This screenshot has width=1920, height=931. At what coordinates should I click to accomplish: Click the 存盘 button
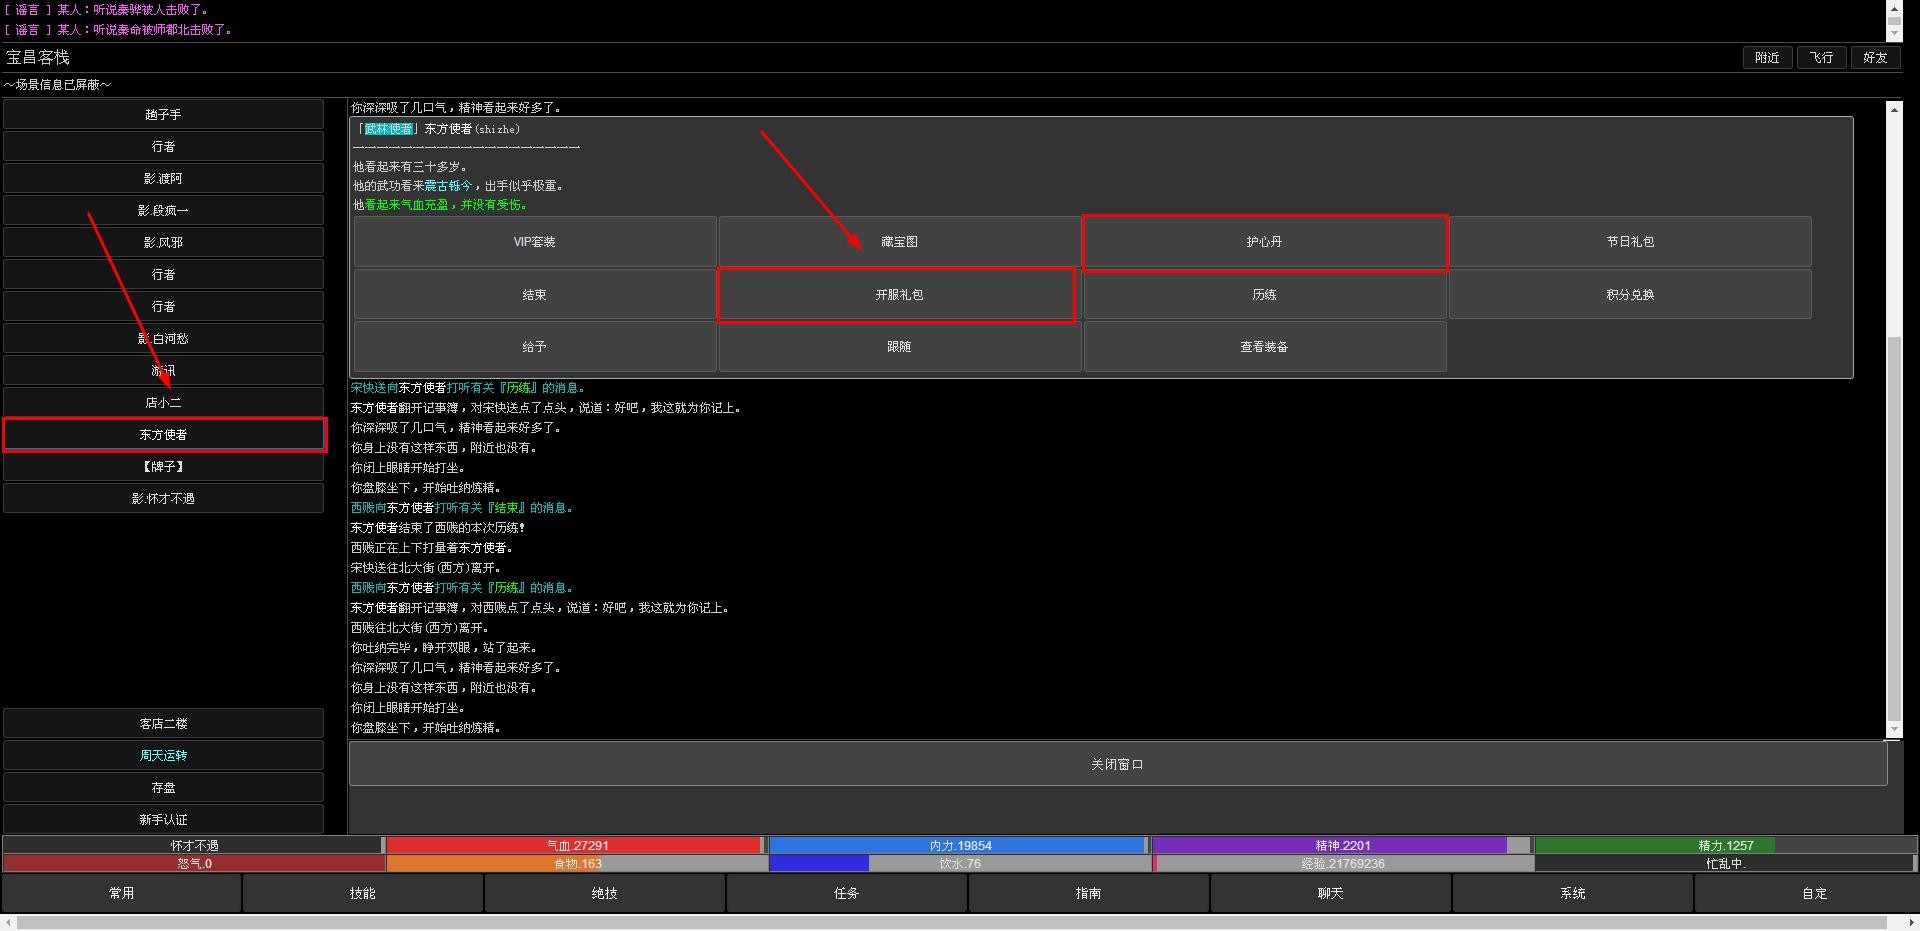point(163,788)
